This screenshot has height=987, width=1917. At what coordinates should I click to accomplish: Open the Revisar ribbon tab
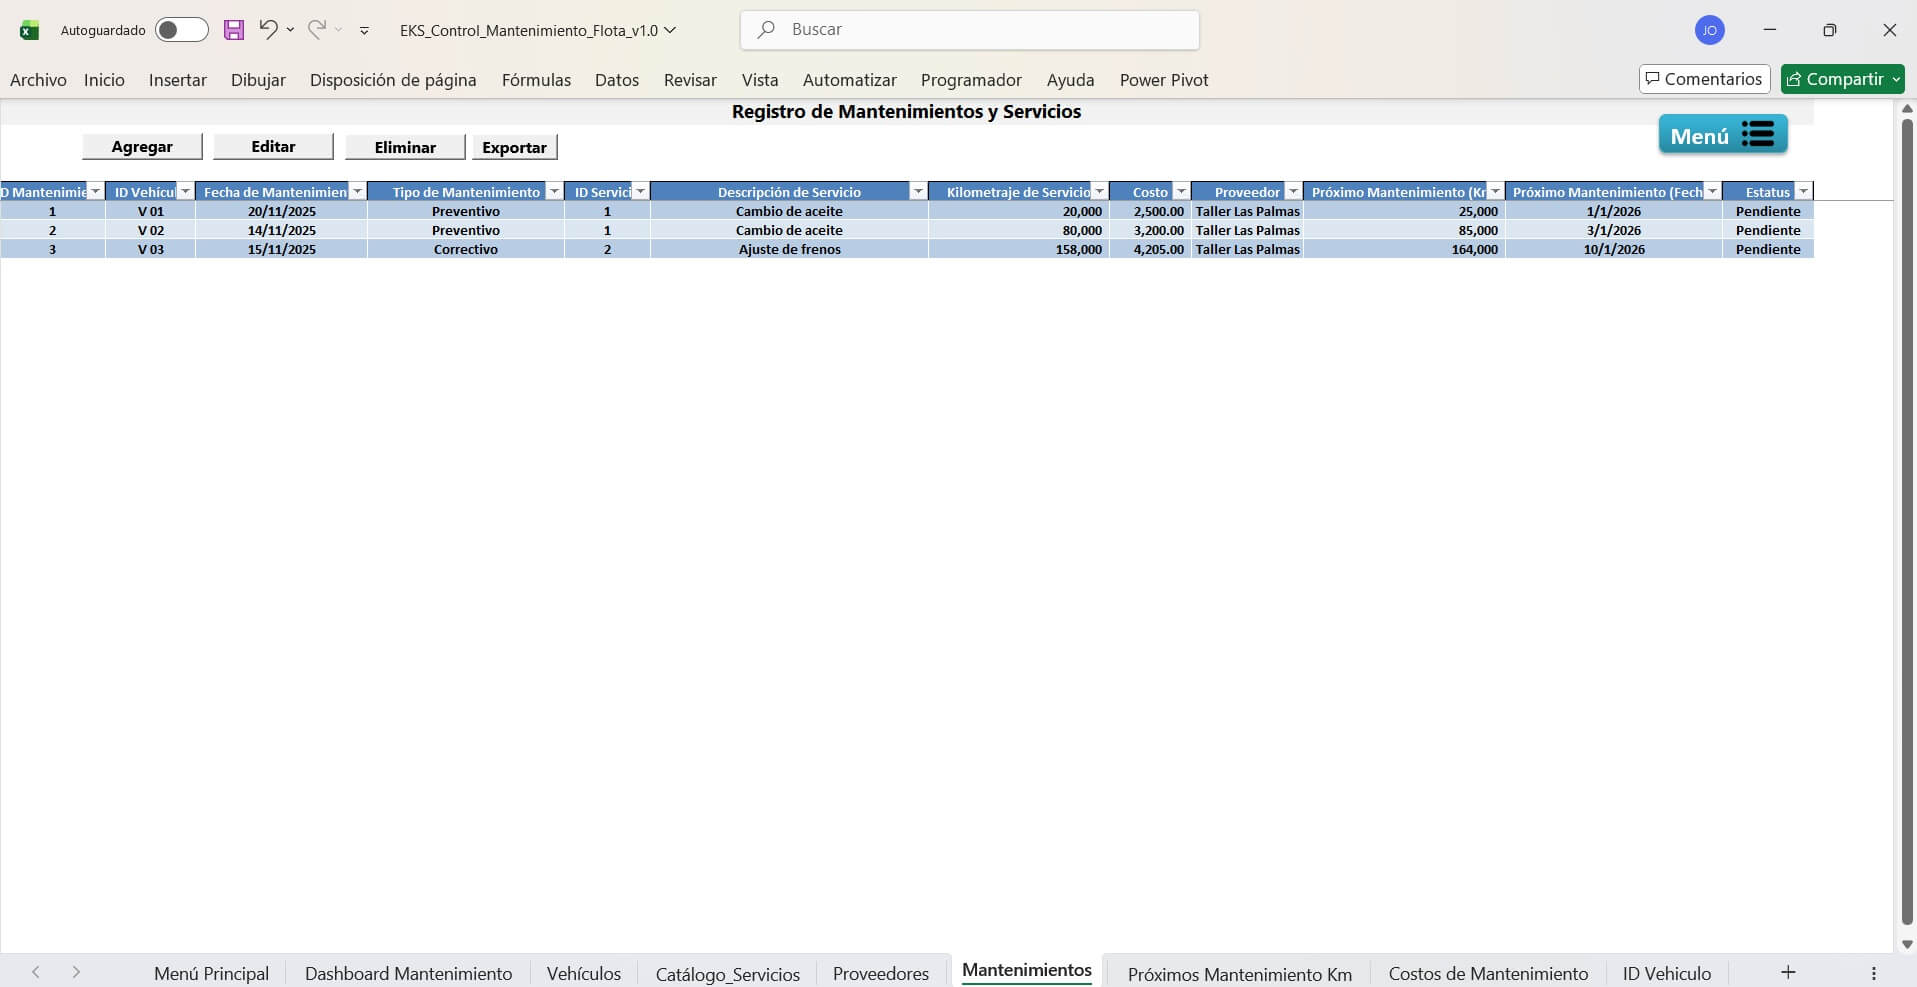point(690,80)
